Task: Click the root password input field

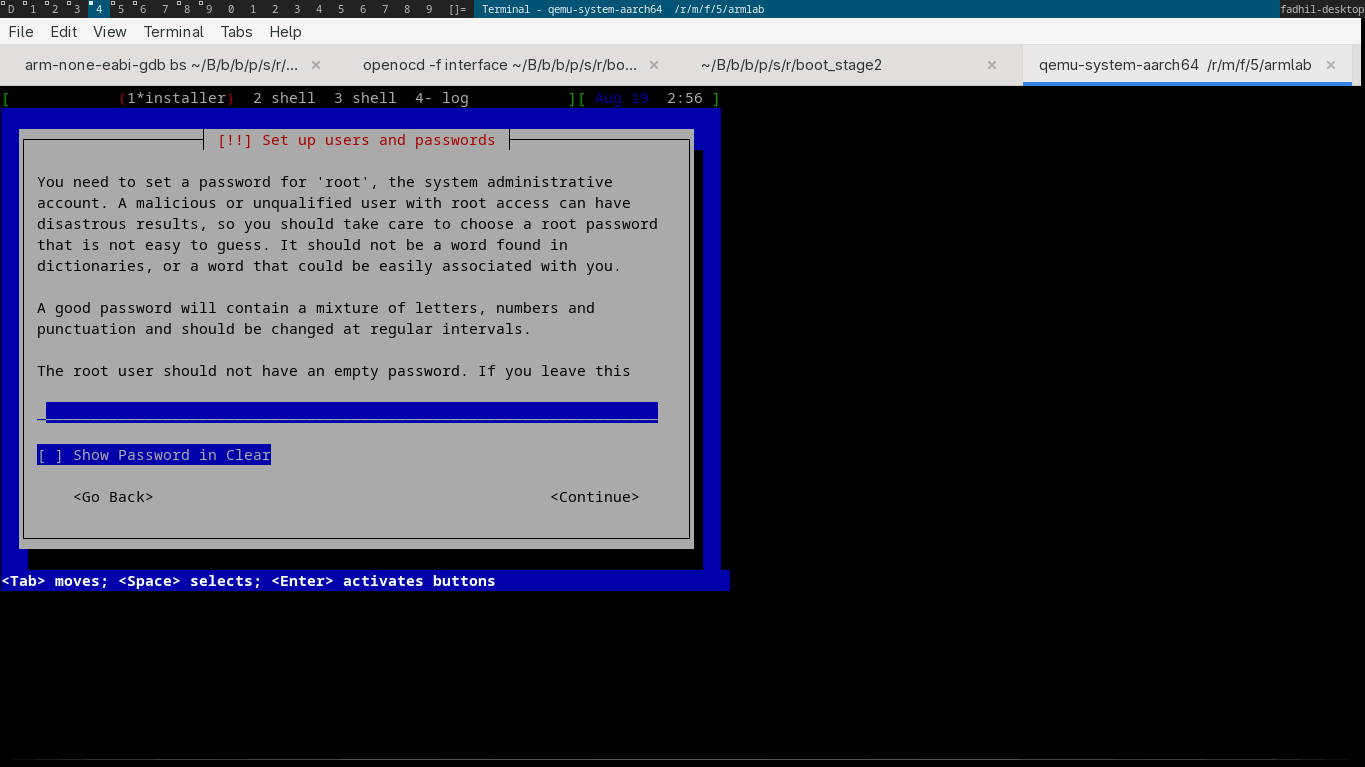Action: tap(351, 412)
